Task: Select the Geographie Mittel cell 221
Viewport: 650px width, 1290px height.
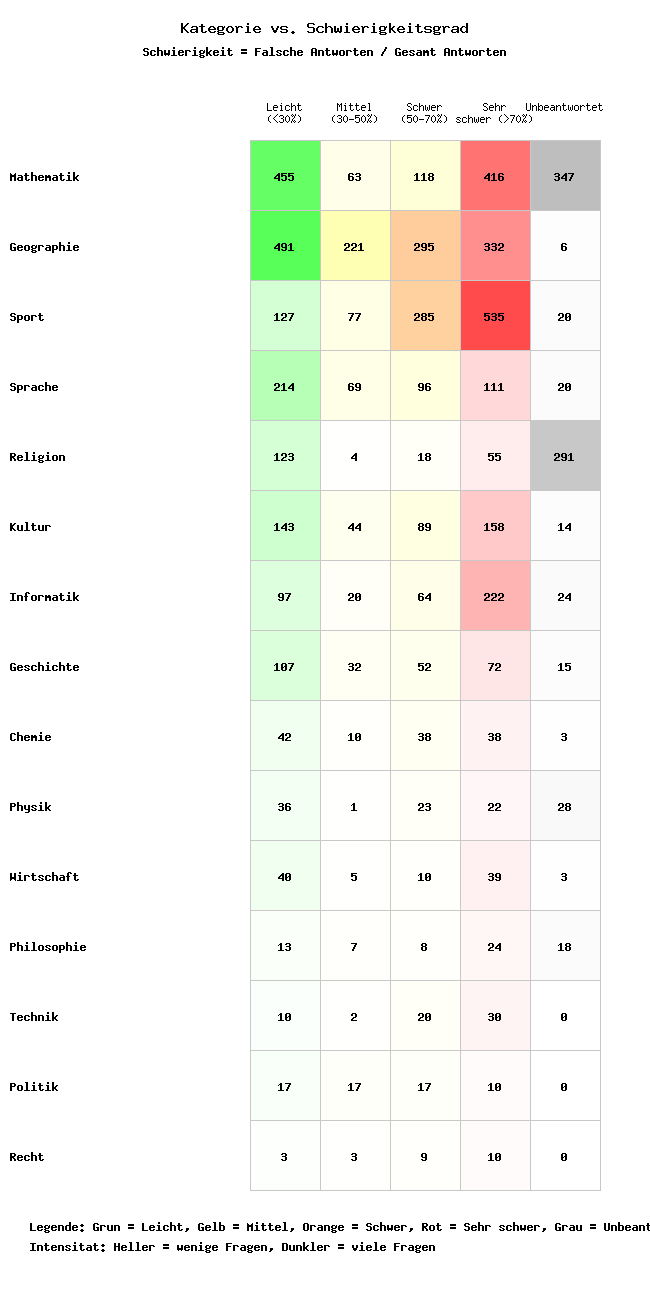Action: pyautogui.click(x=355, y=246)
